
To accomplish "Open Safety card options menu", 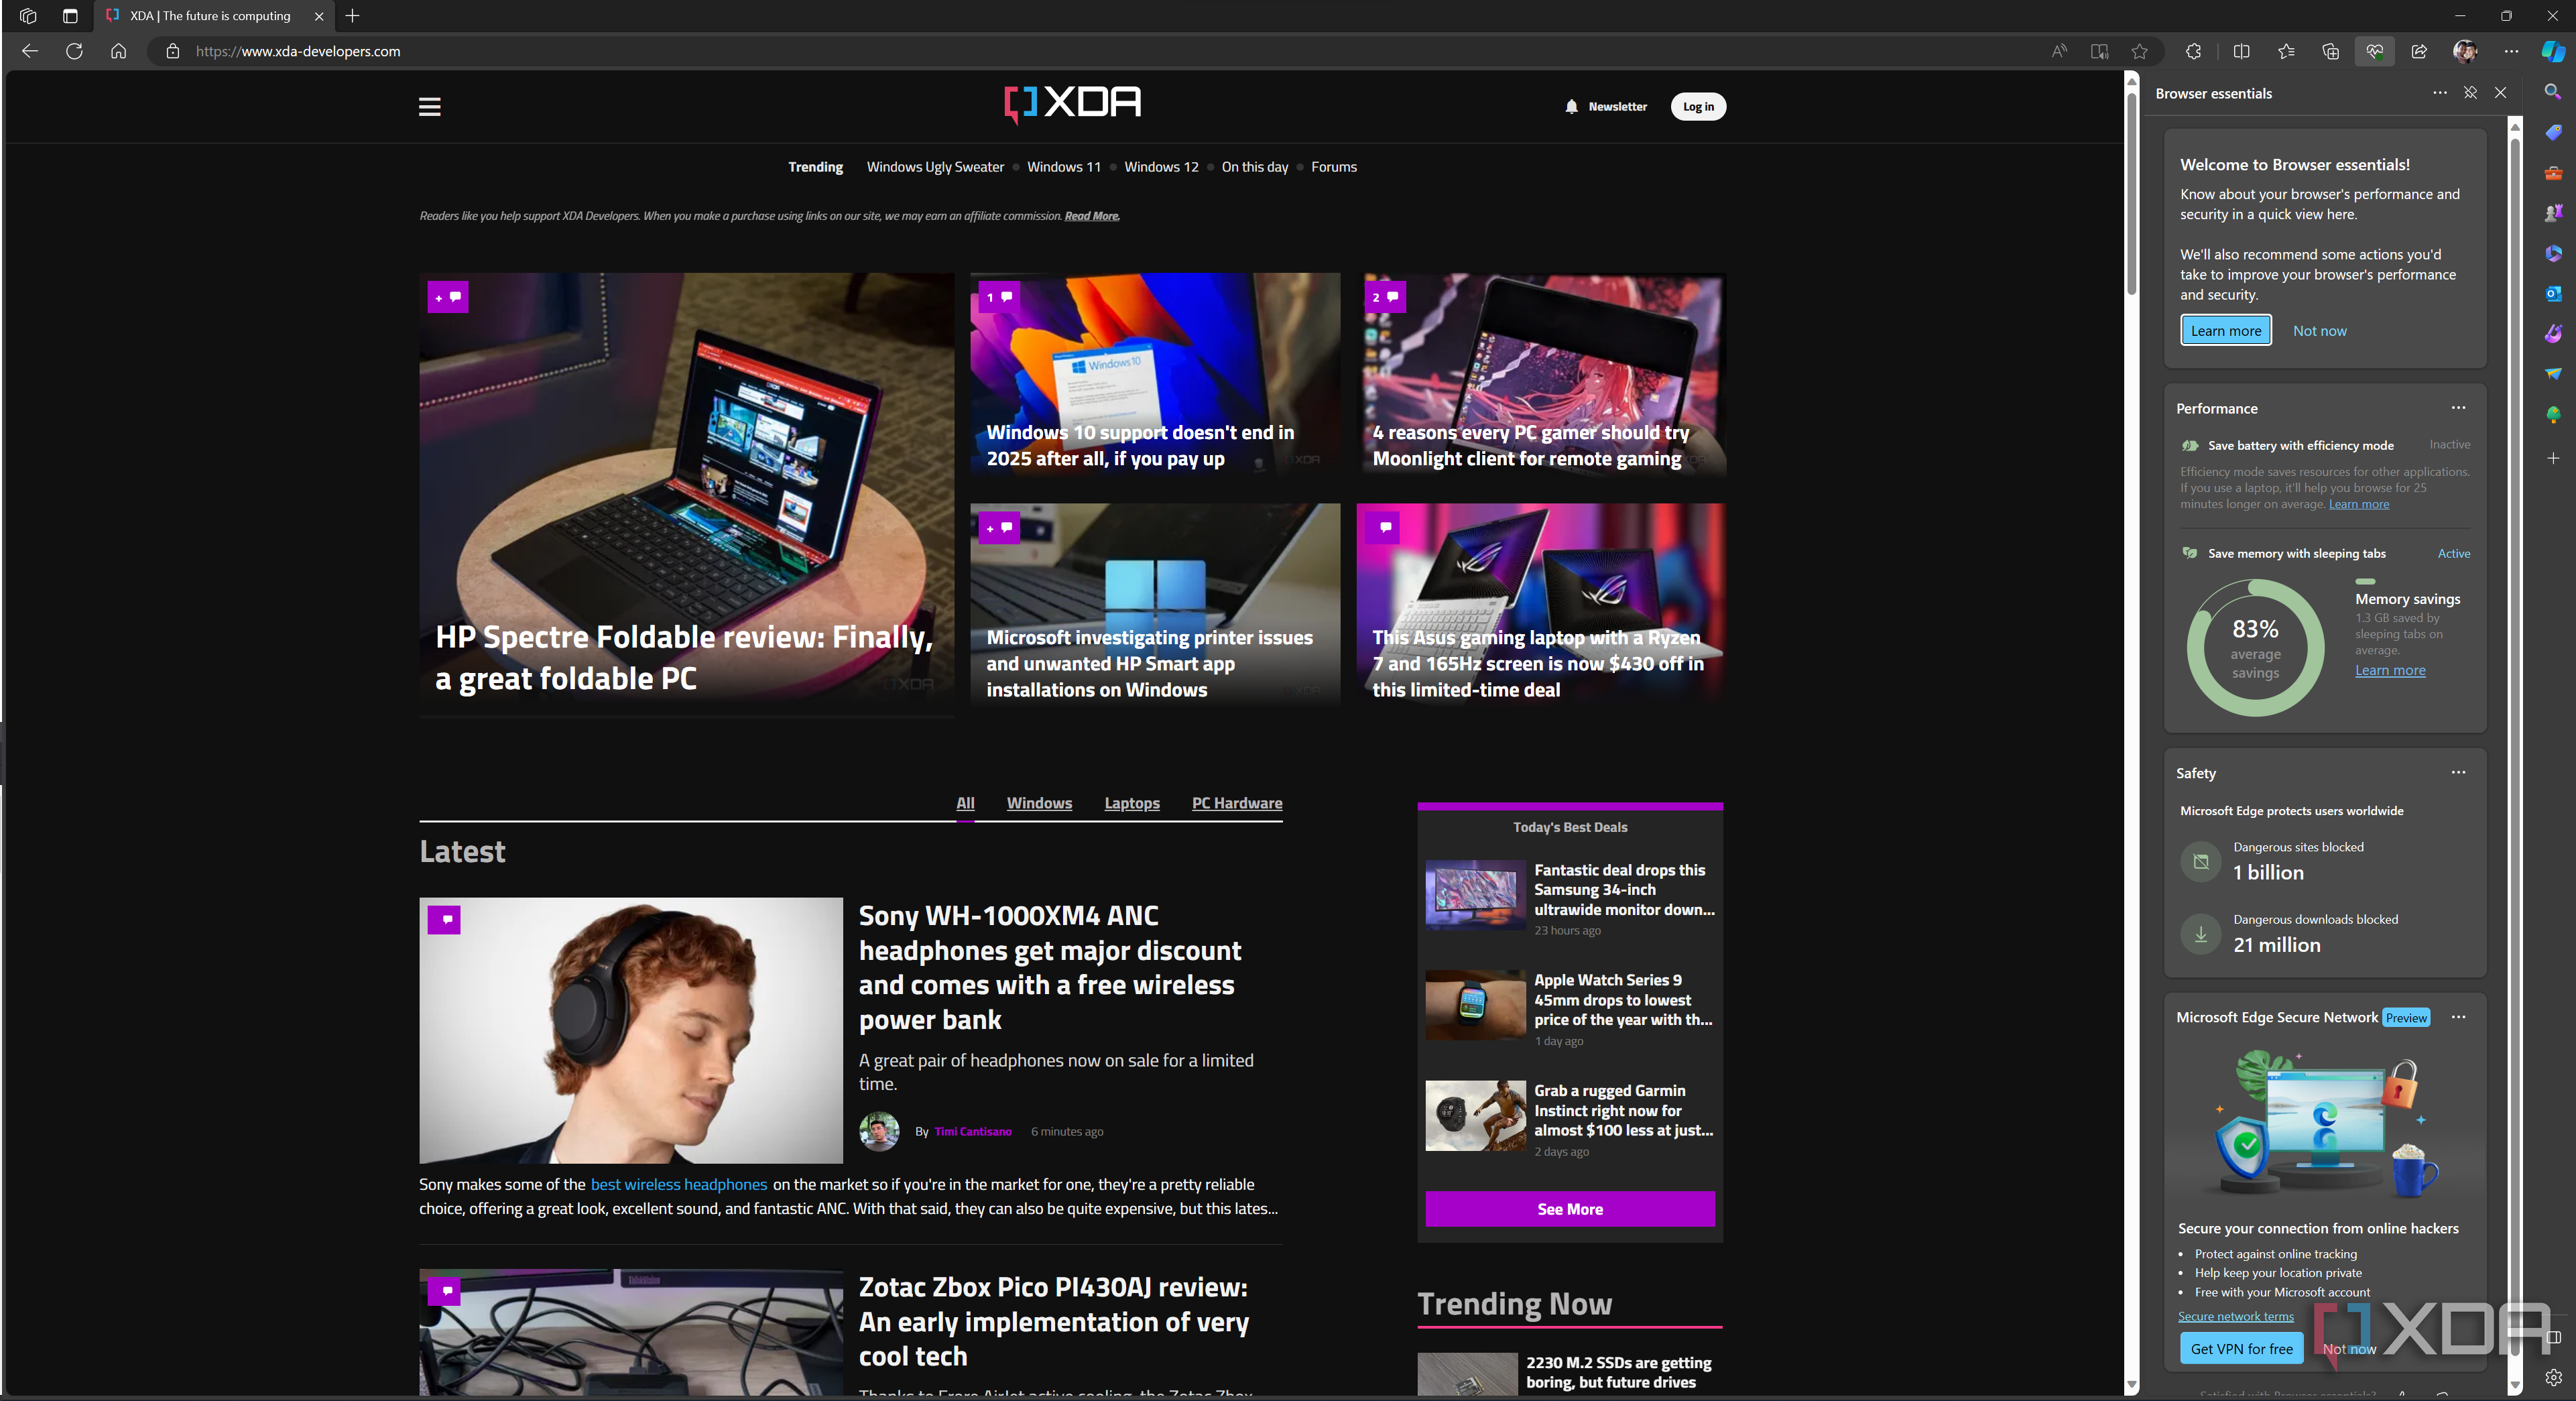I will [2458, 772].
